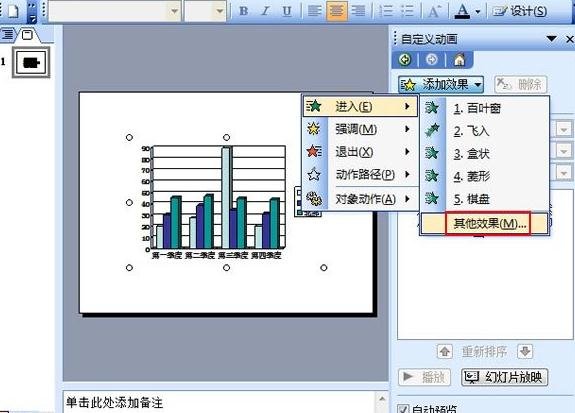Choose 其他效果(M)... from submenu
575x413 pixels.
[x=489, y=223]
